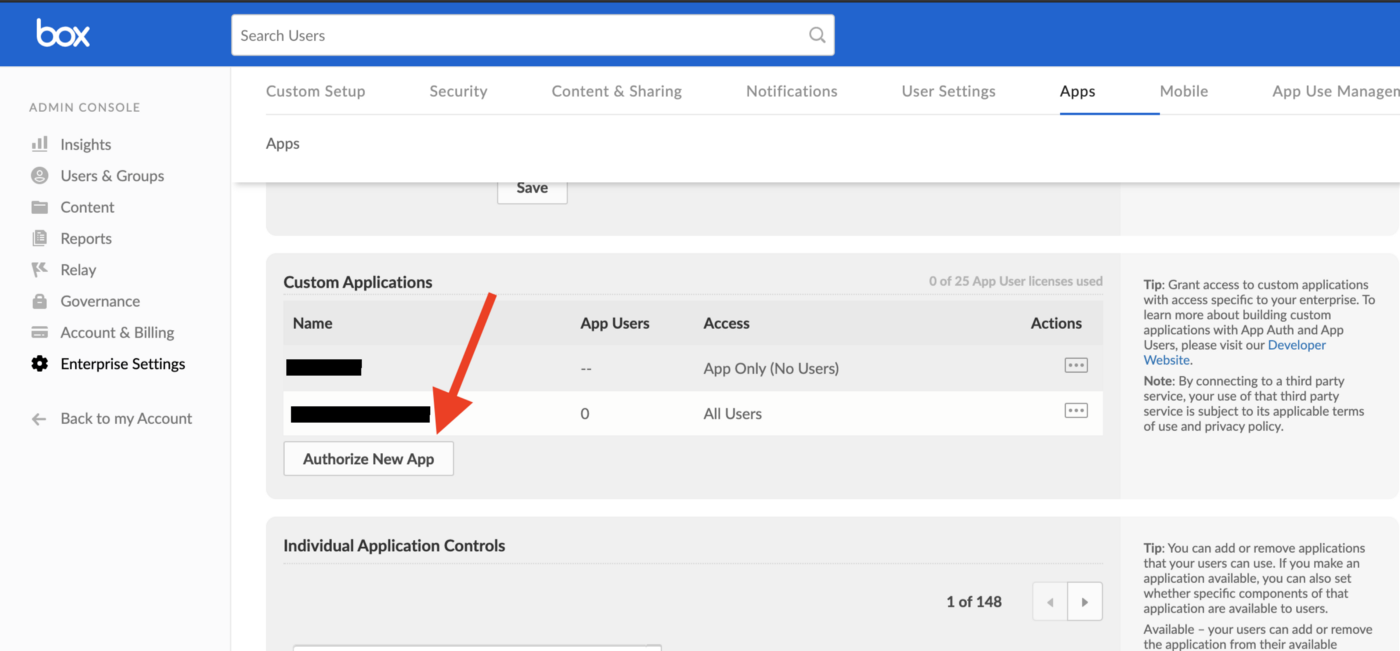Switch to the Mobile tab
This screenshot has height=651, width=1400.
point(1184,91)
